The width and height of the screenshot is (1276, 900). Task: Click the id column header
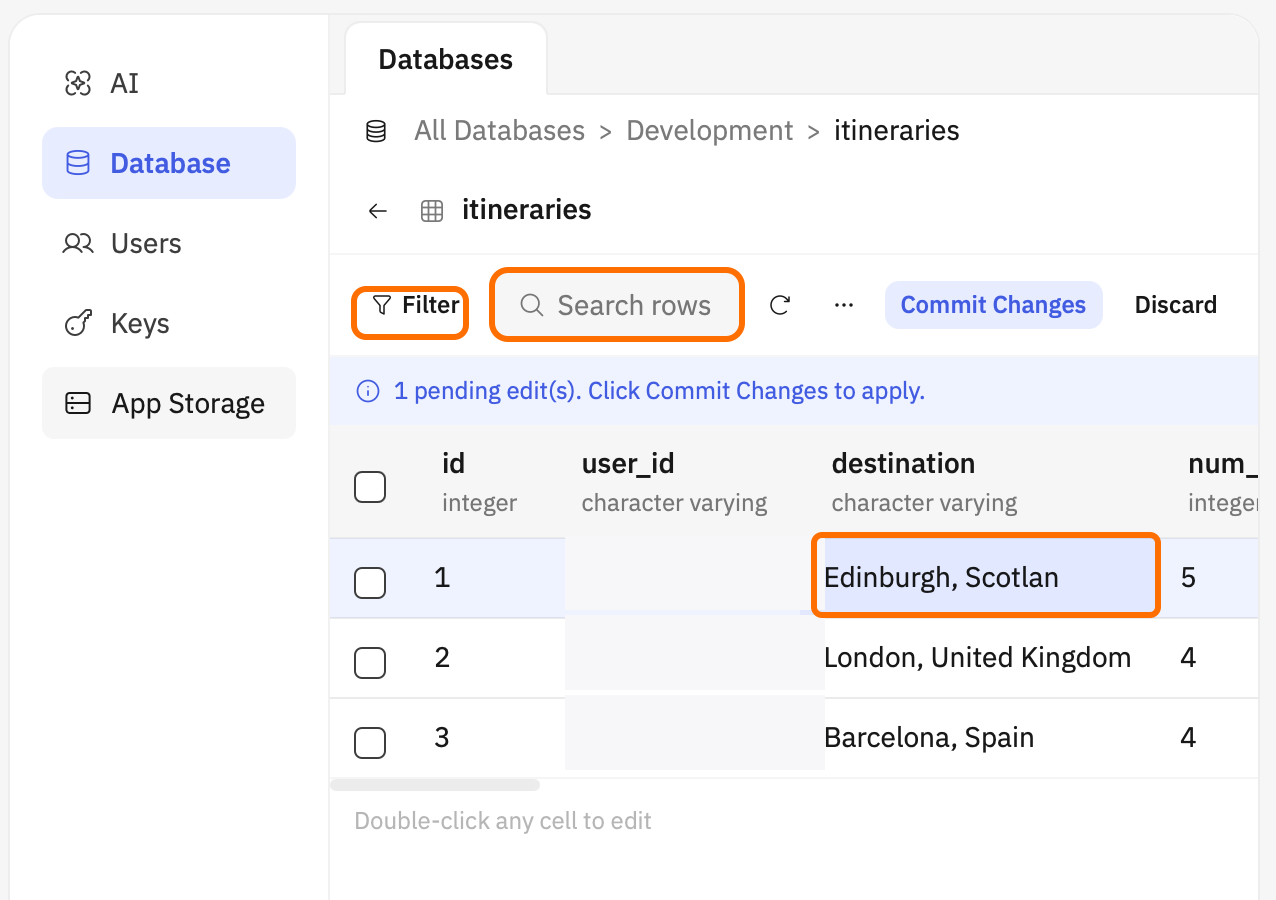click(479, 481)
